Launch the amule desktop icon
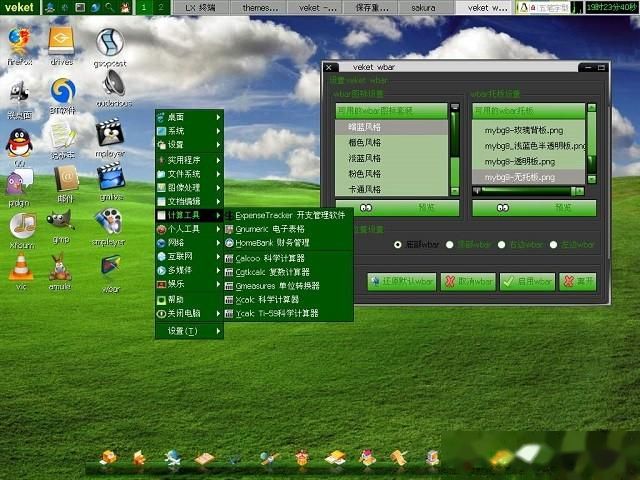Screen dimensions: 640x480 [60, 267]
